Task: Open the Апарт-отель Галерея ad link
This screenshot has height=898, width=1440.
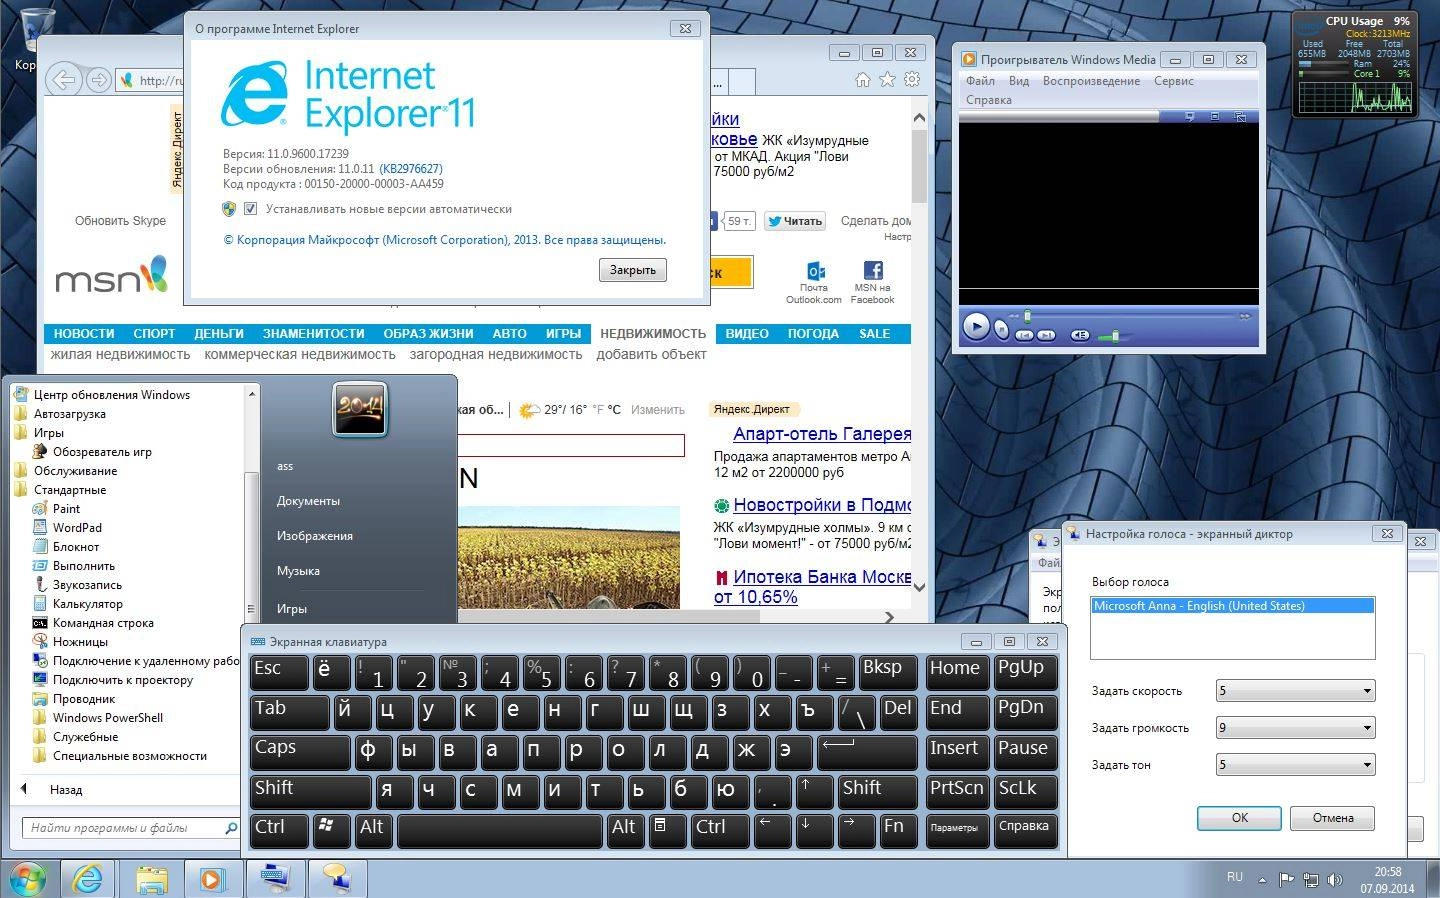Action: pyautogui.click(x=822, y=434)
